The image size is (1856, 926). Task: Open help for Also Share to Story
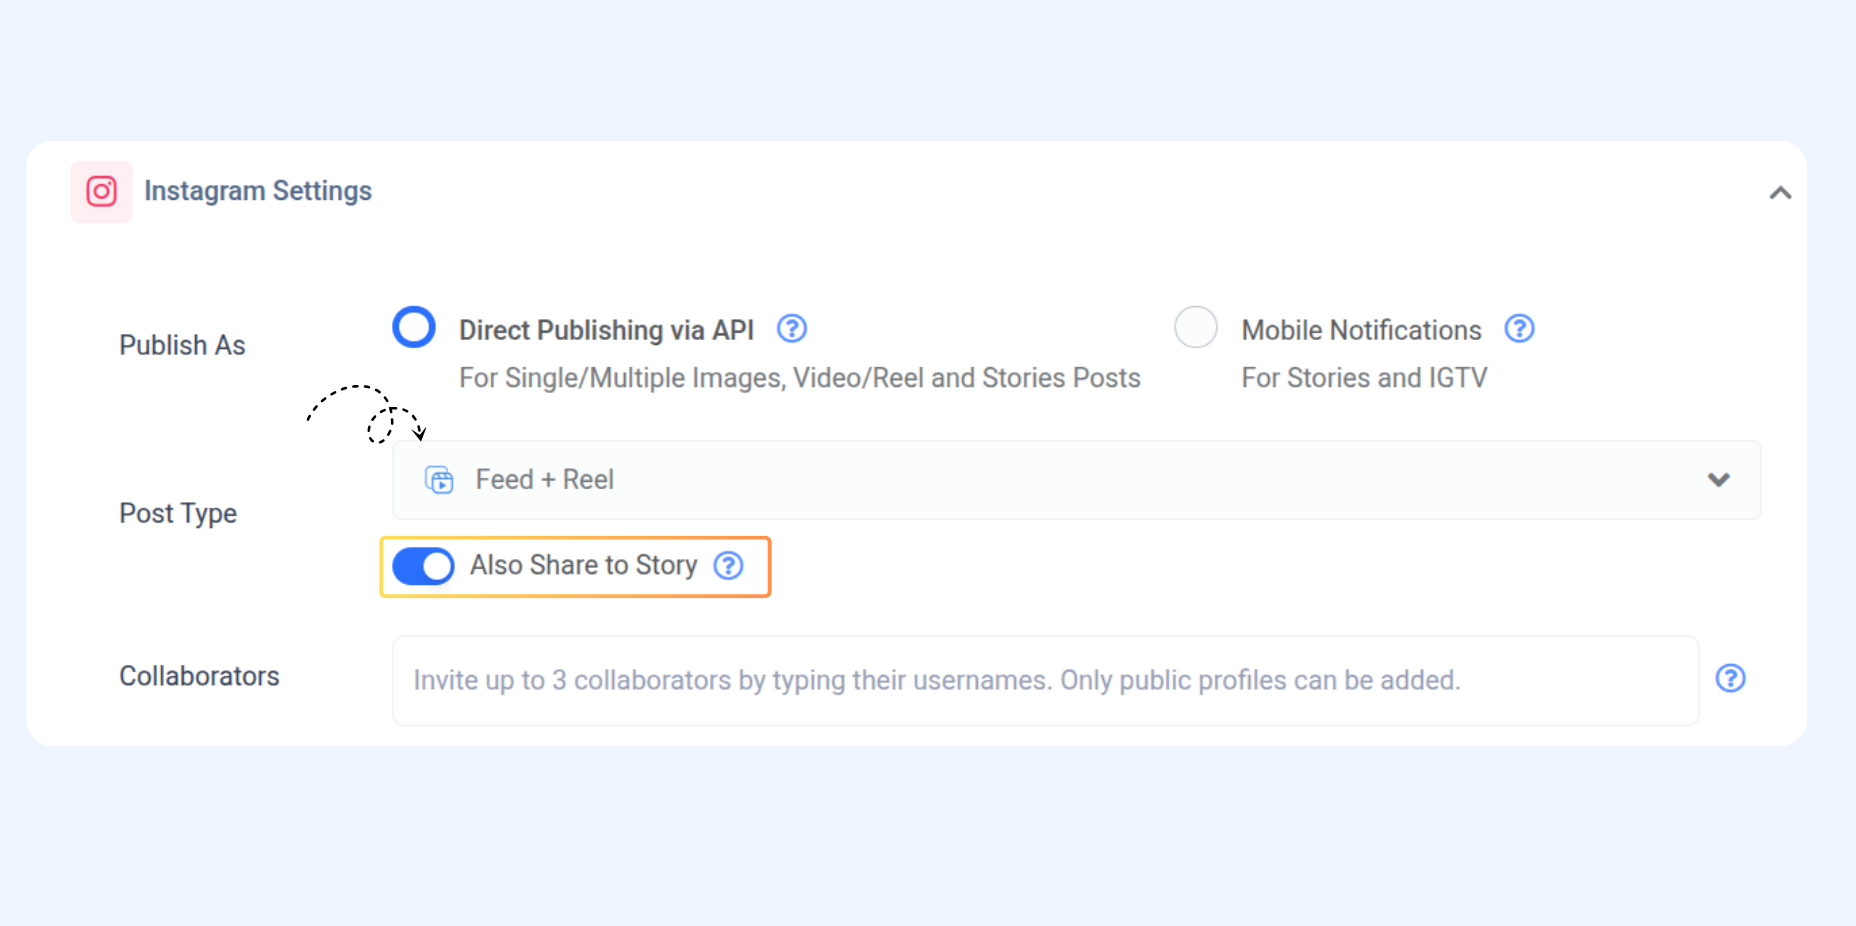pos(729,566)
